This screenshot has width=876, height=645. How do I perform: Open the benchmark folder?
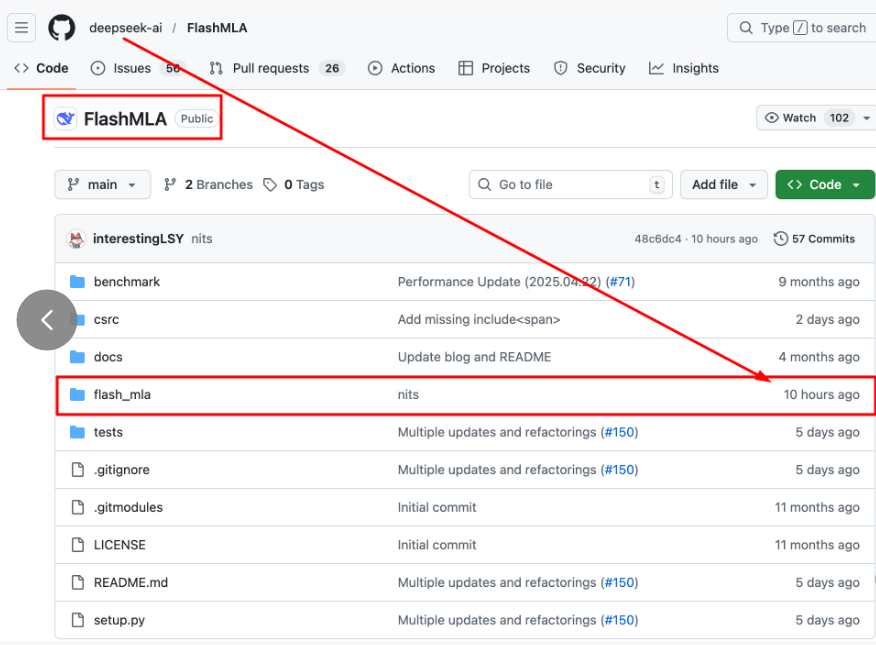(x=126, y=282)
